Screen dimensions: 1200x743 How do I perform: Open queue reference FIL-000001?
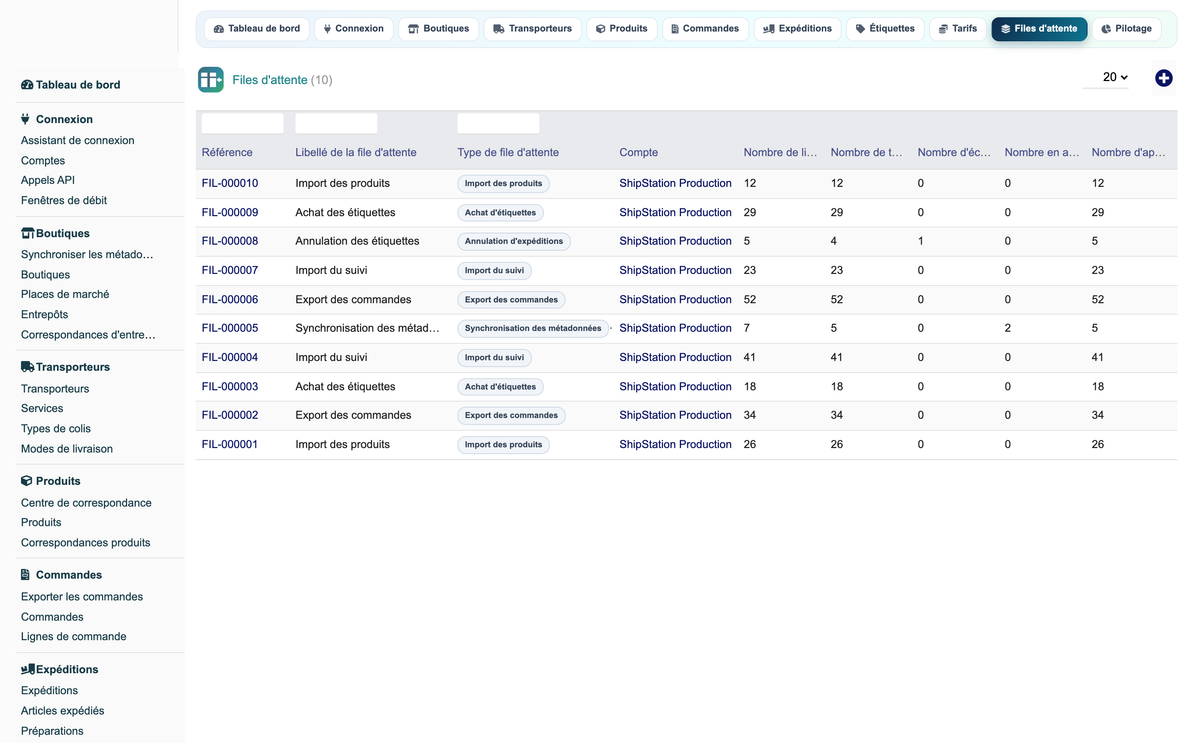point(230,444)
